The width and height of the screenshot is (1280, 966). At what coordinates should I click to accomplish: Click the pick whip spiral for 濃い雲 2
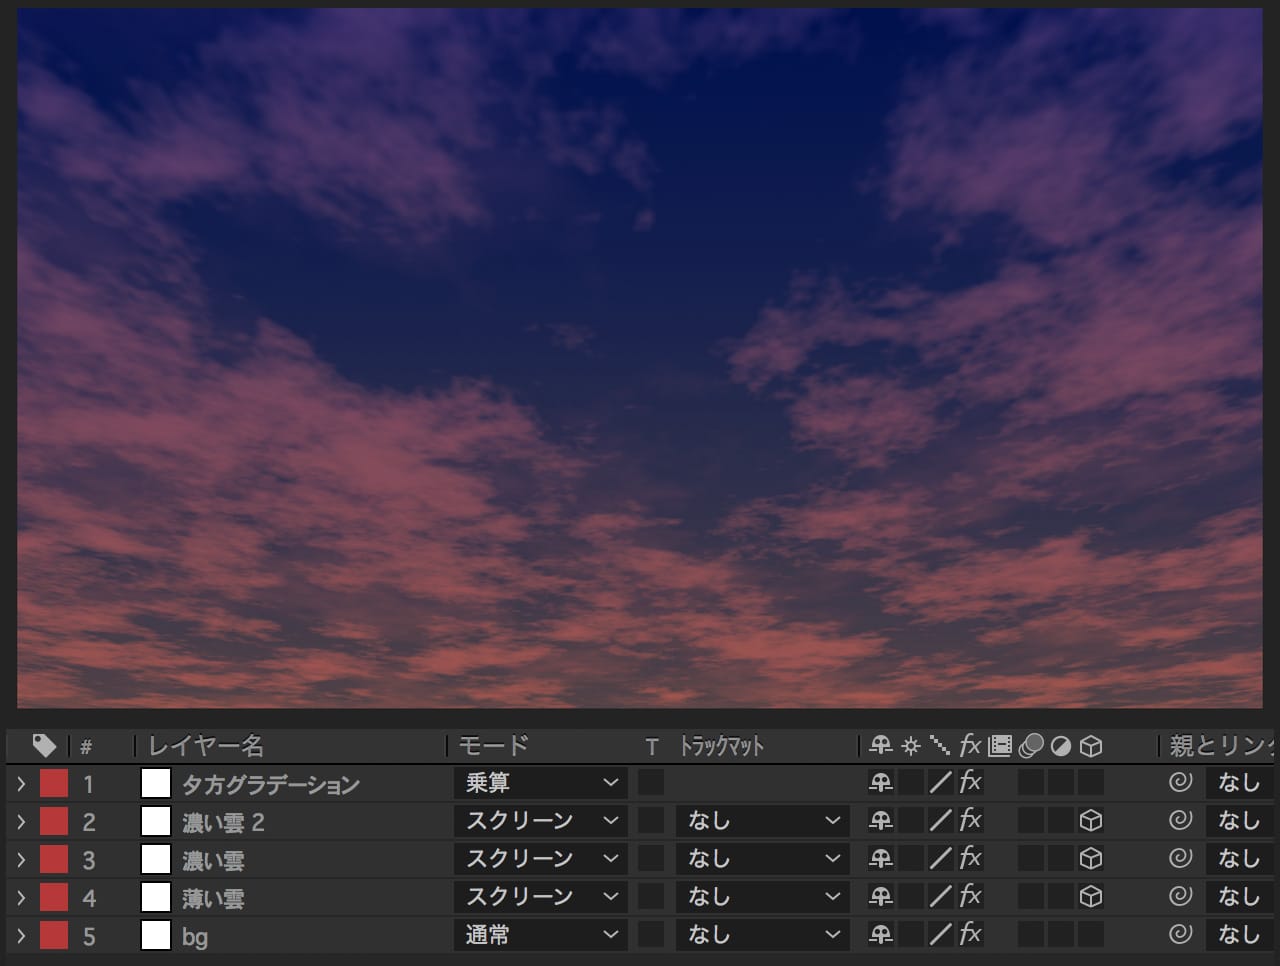click(1180, 821)
